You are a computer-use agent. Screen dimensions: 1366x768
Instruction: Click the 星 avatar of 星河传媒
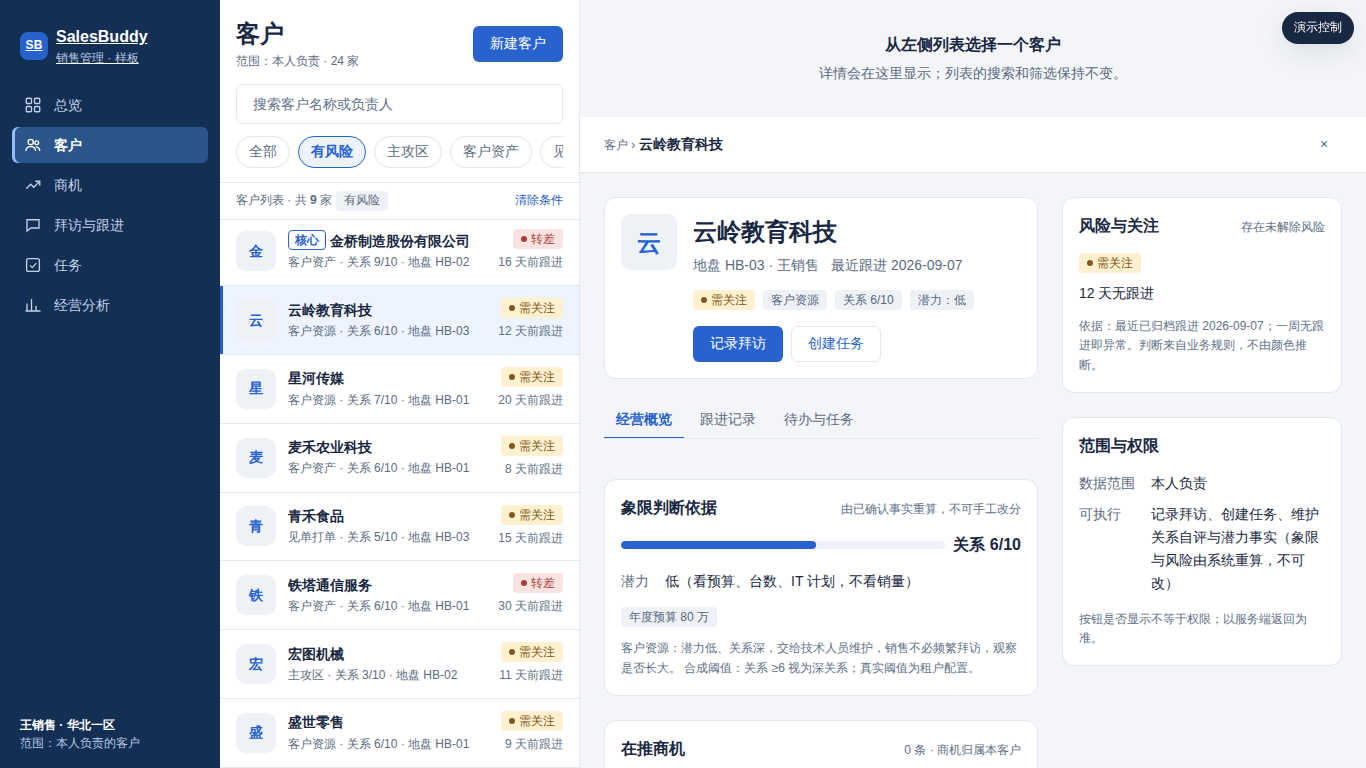click(256, 389)
